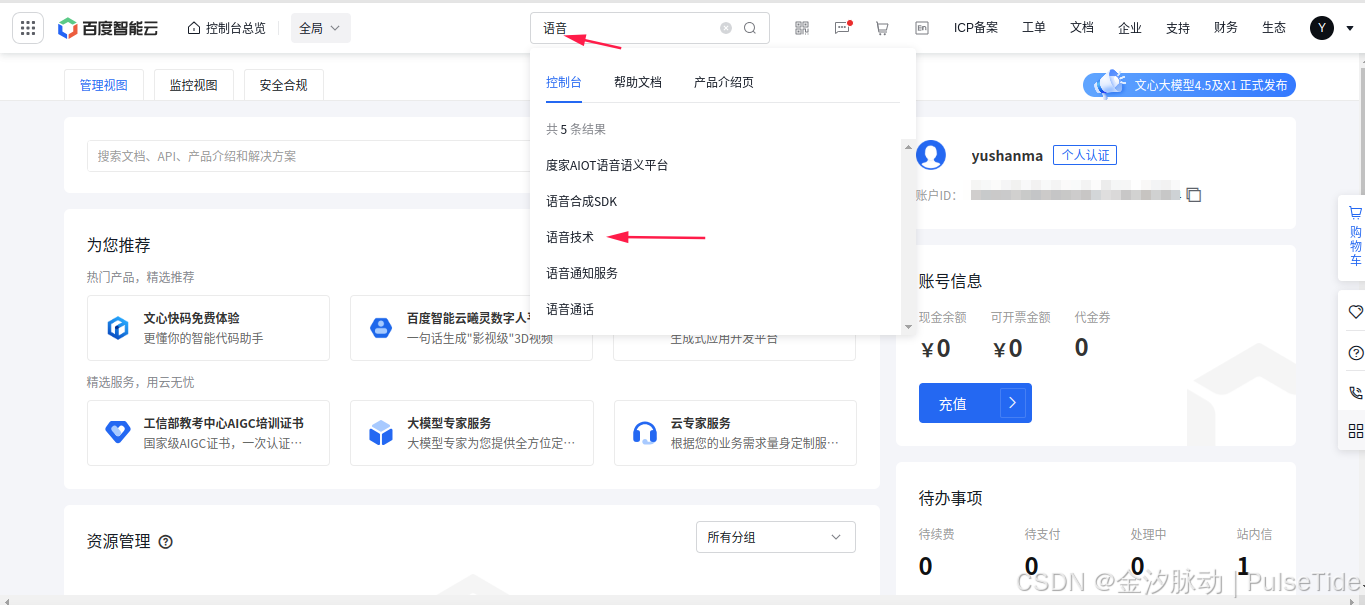This screenshot has height=605, width=1365.
Task: Clear the search box text
Action: [726, 28]
